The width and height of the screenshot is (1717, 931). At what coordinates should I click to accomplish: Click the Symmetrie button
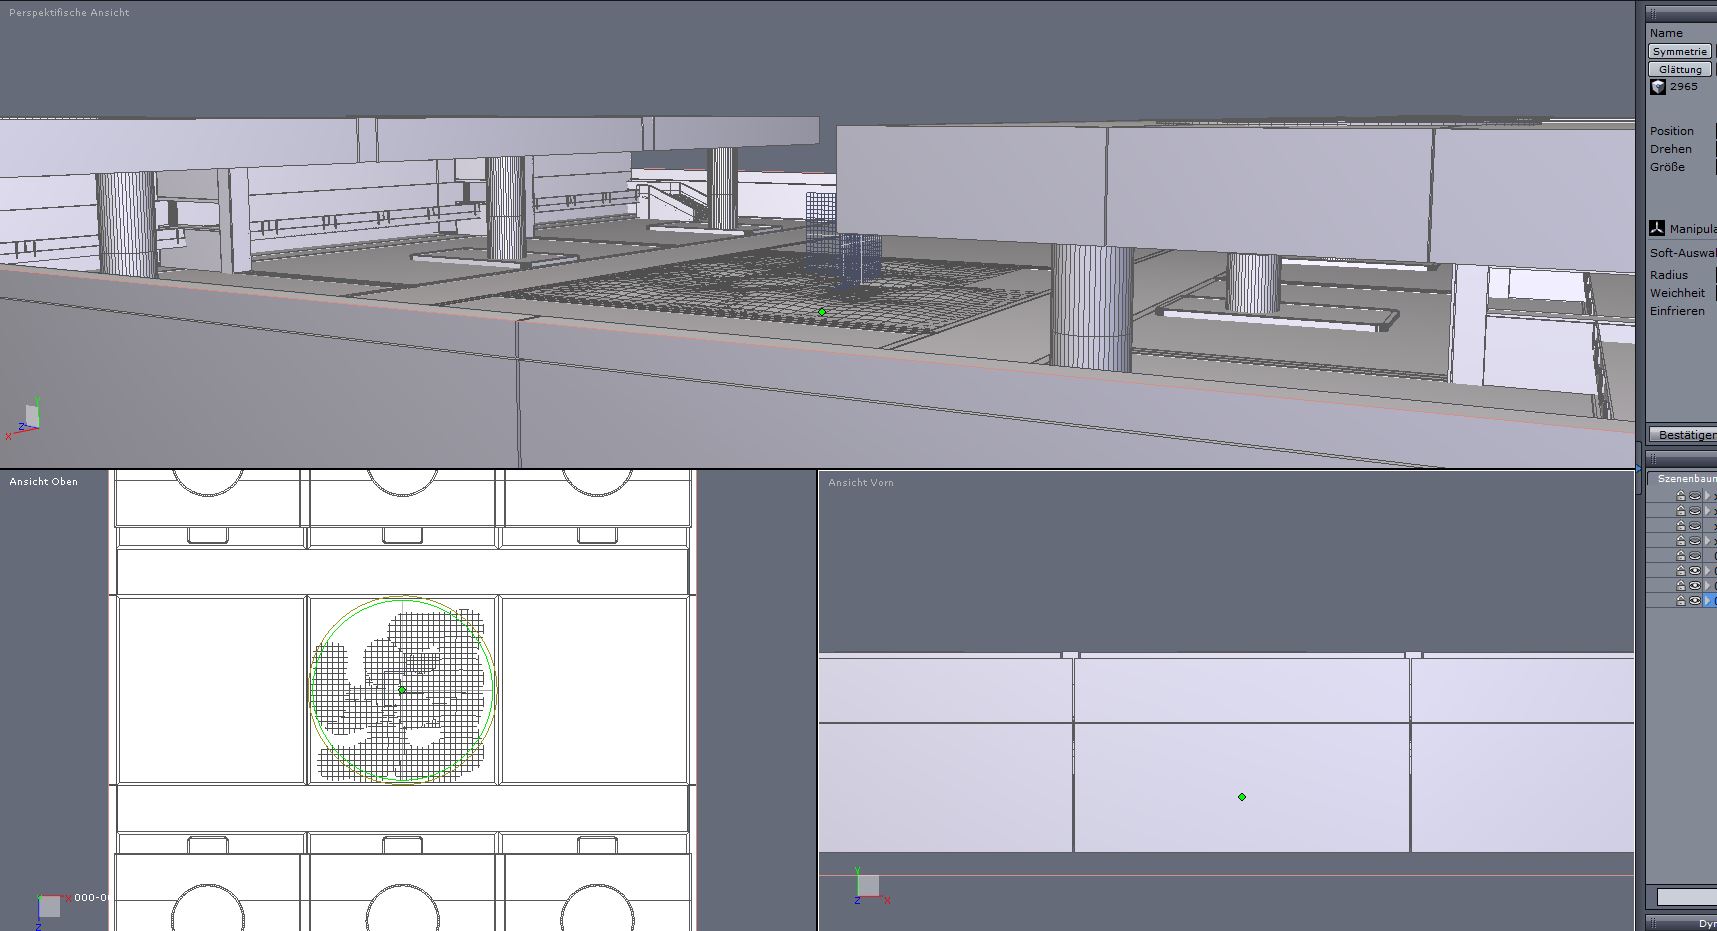[x=1679, y=51]
